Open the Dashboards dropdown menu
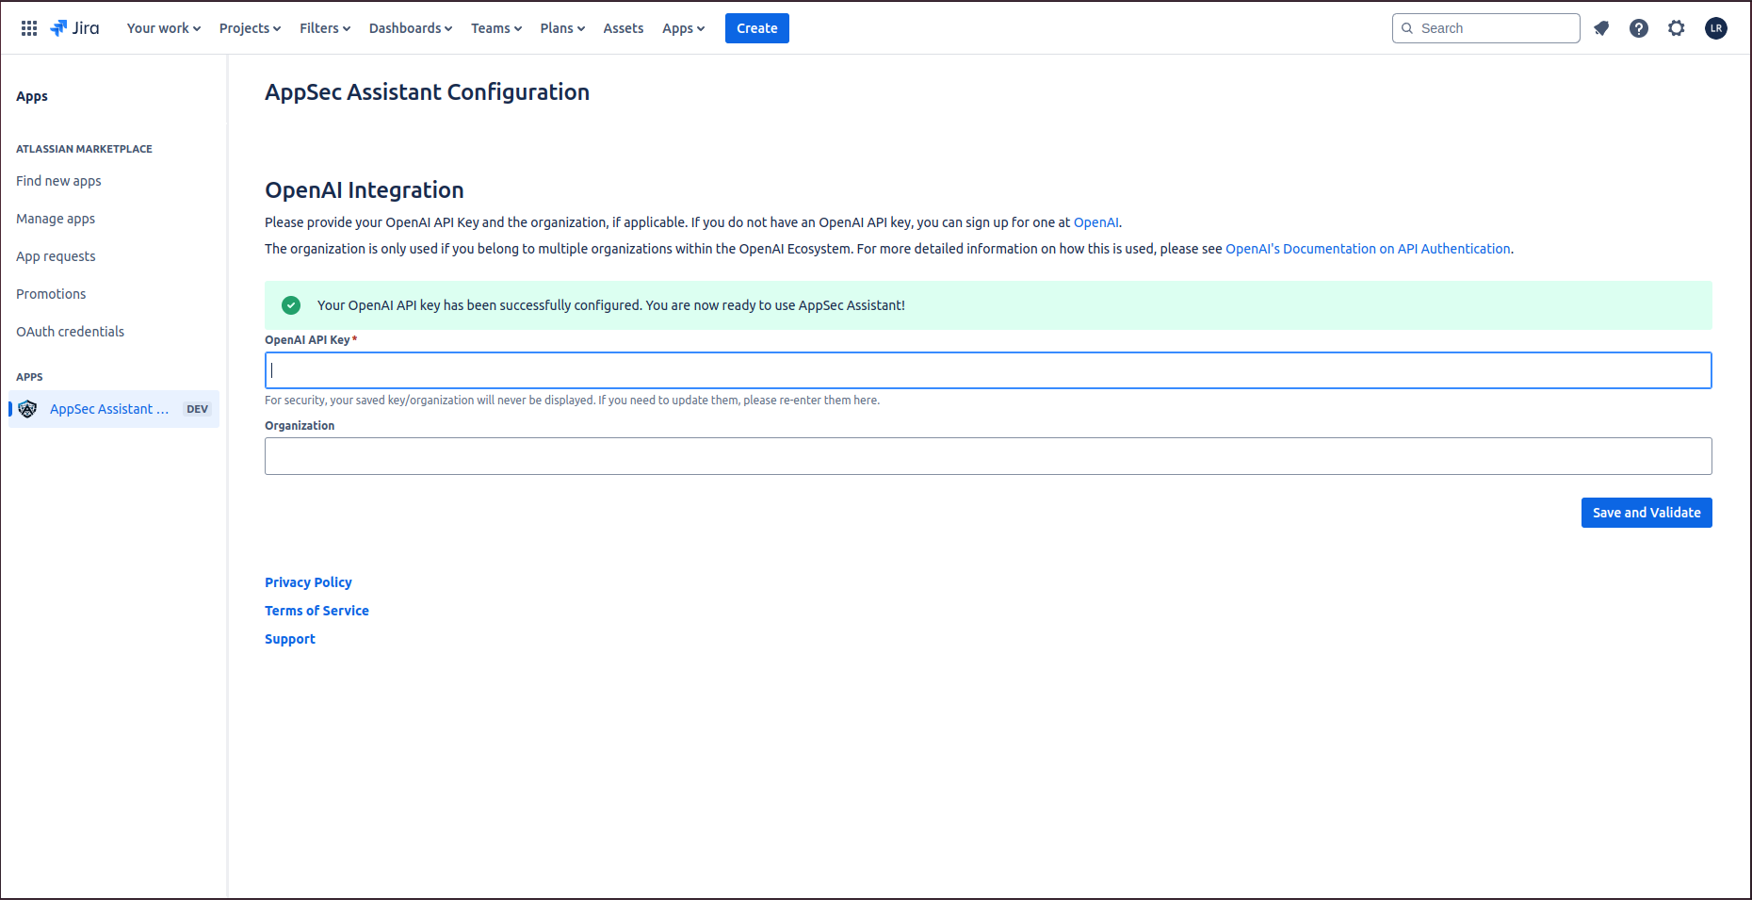The height and width of the screenshot is (900, 1752). pyautogui.click(x=410, y=28)
